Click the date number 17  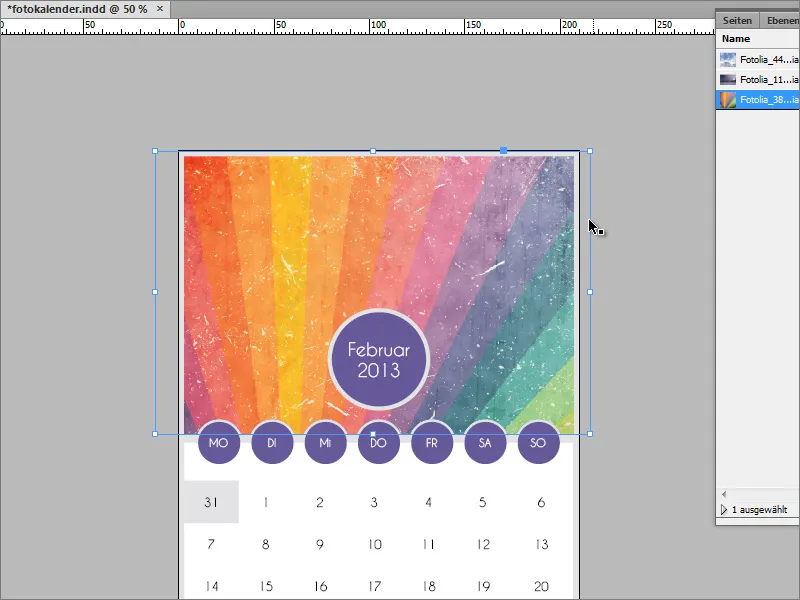click(375, 586)
